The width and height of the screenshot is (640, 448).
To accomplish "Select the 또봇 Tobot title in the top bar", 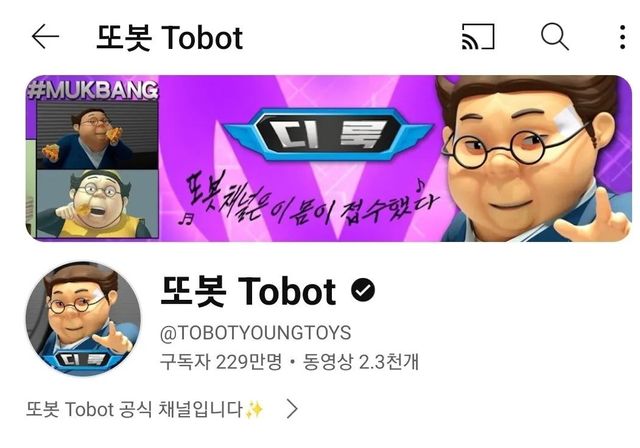I will point(169,38).
